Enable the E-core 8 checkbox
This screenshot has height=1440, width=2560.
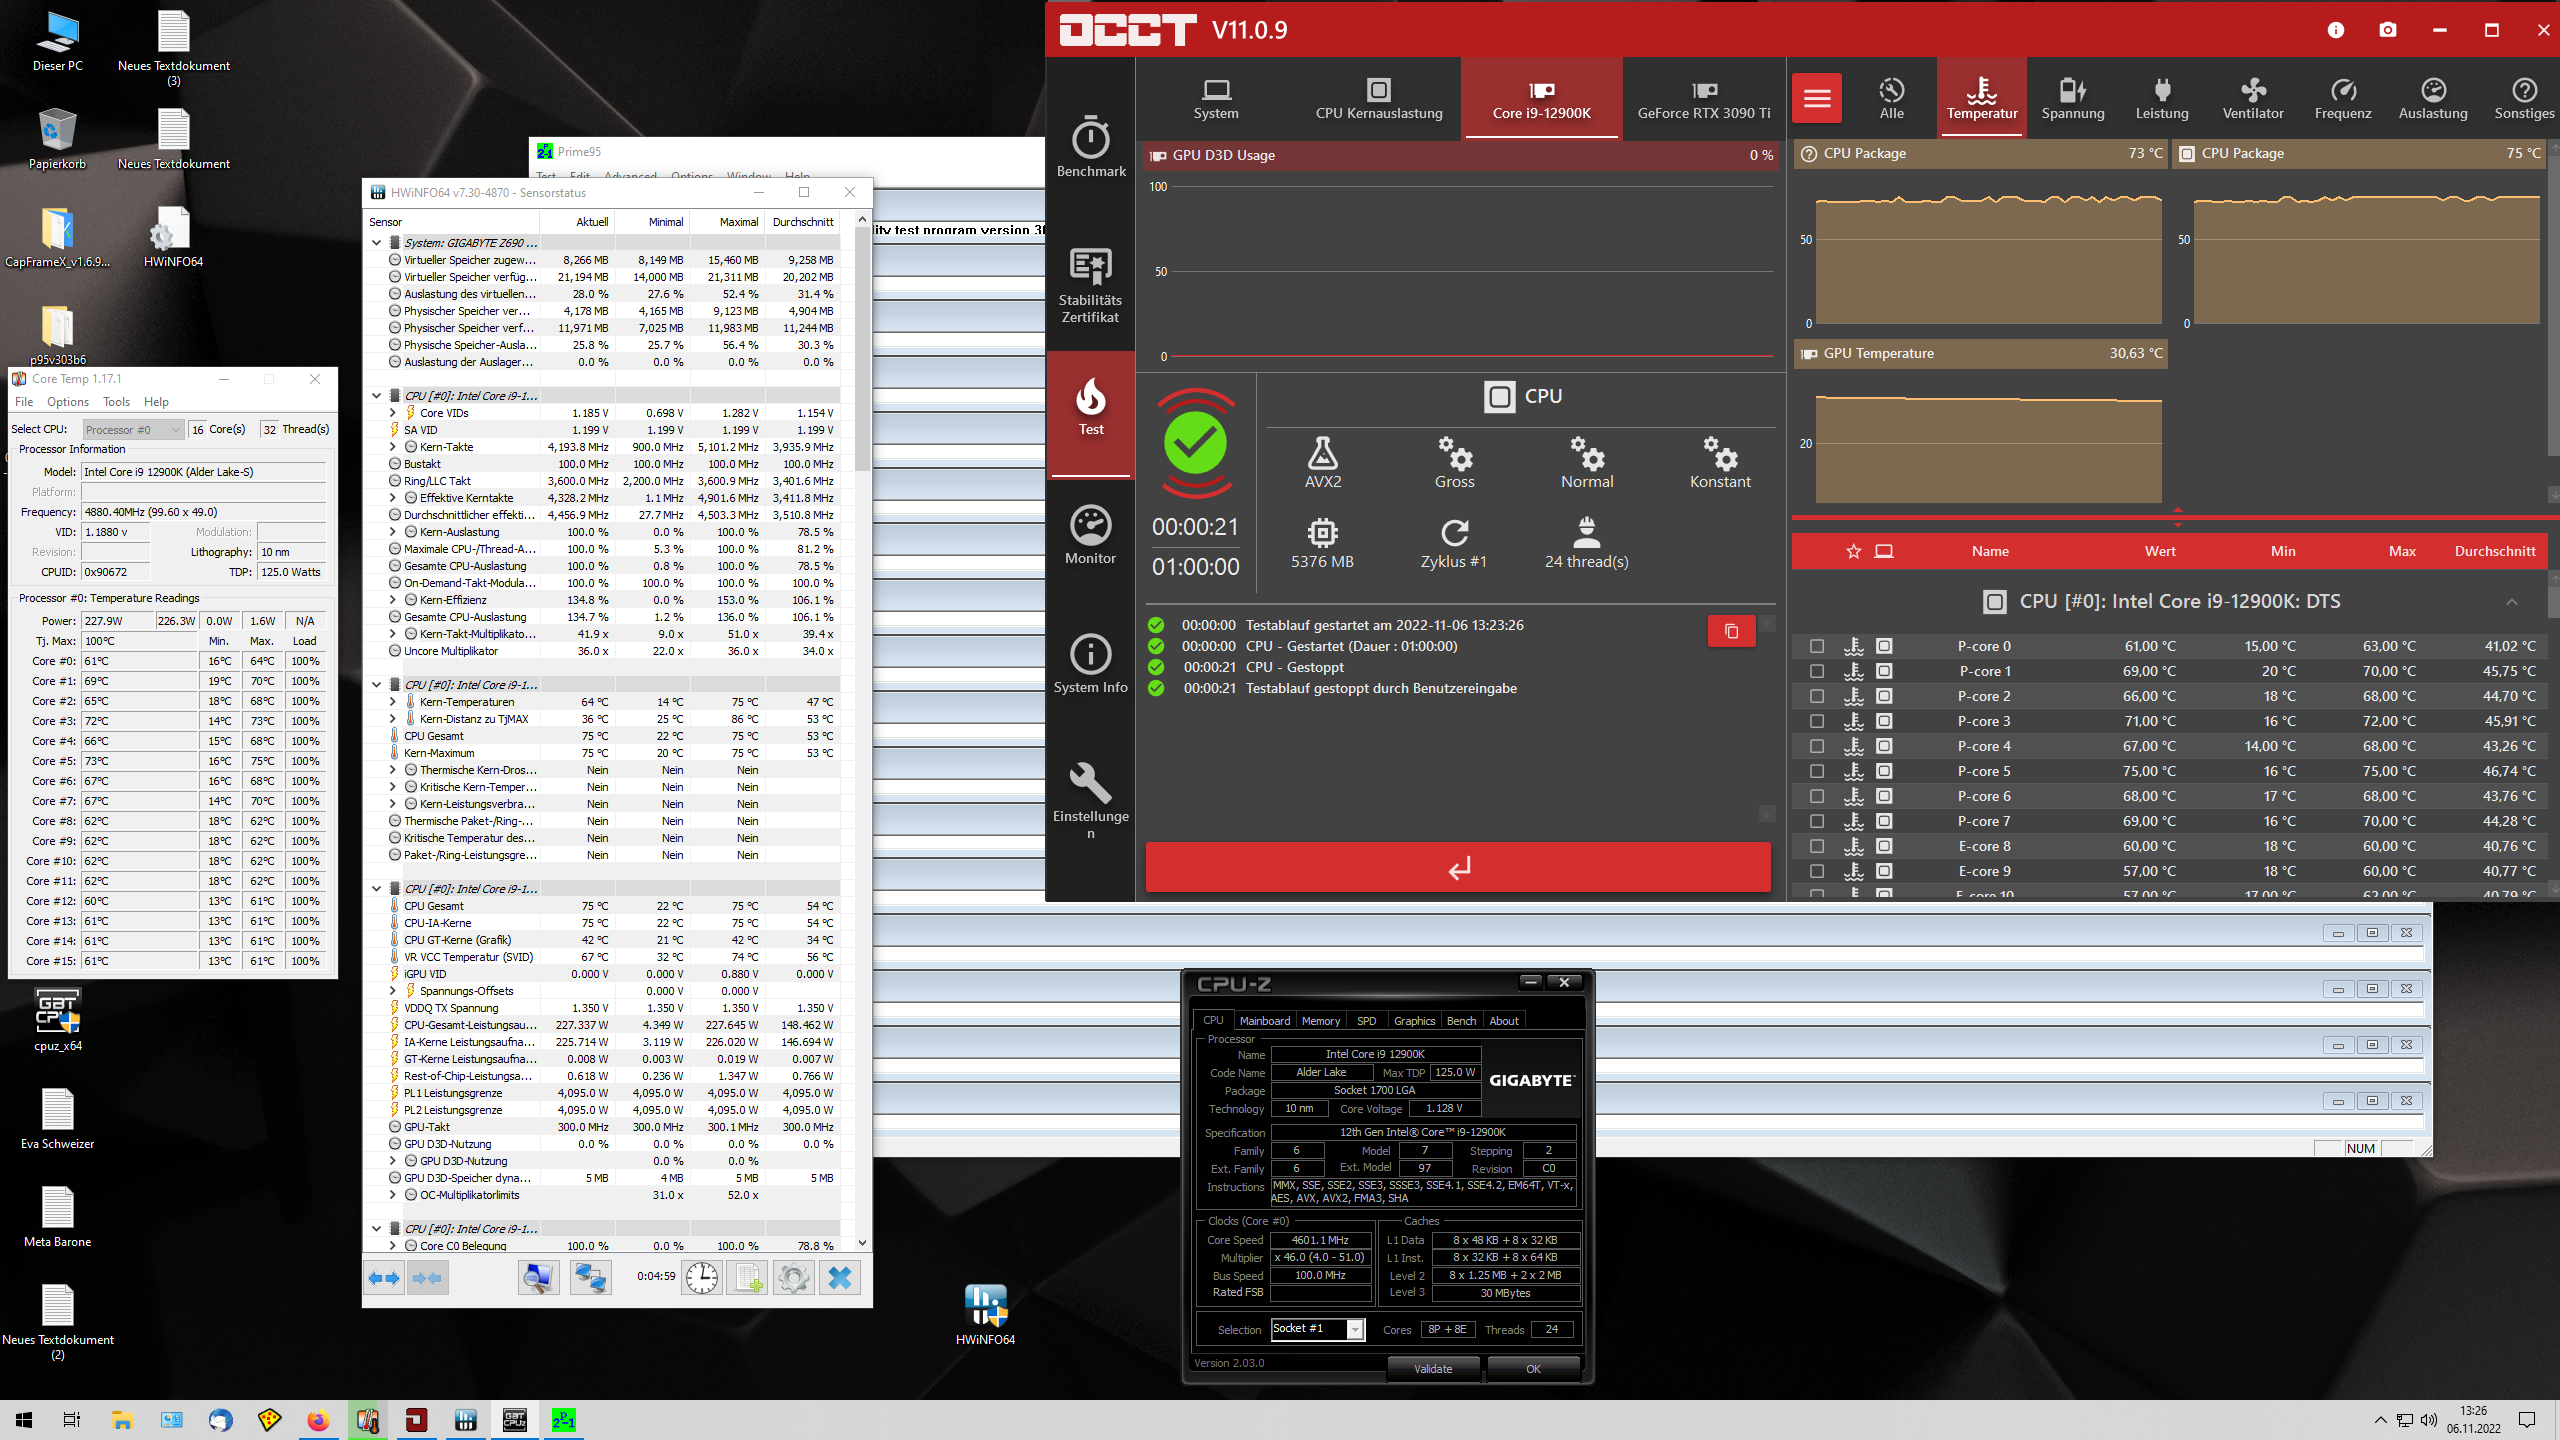click(1816, 846)
